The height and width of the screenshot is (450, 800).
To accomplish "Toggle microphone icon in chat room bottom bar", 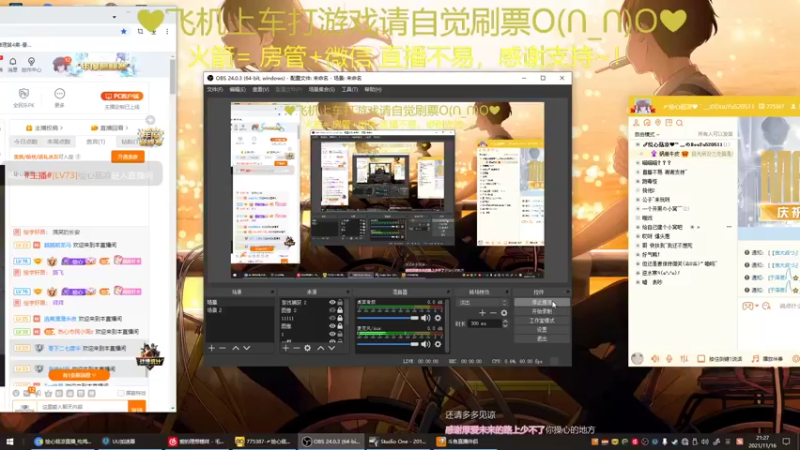I will pyautogui.click(x=669, y=359).
